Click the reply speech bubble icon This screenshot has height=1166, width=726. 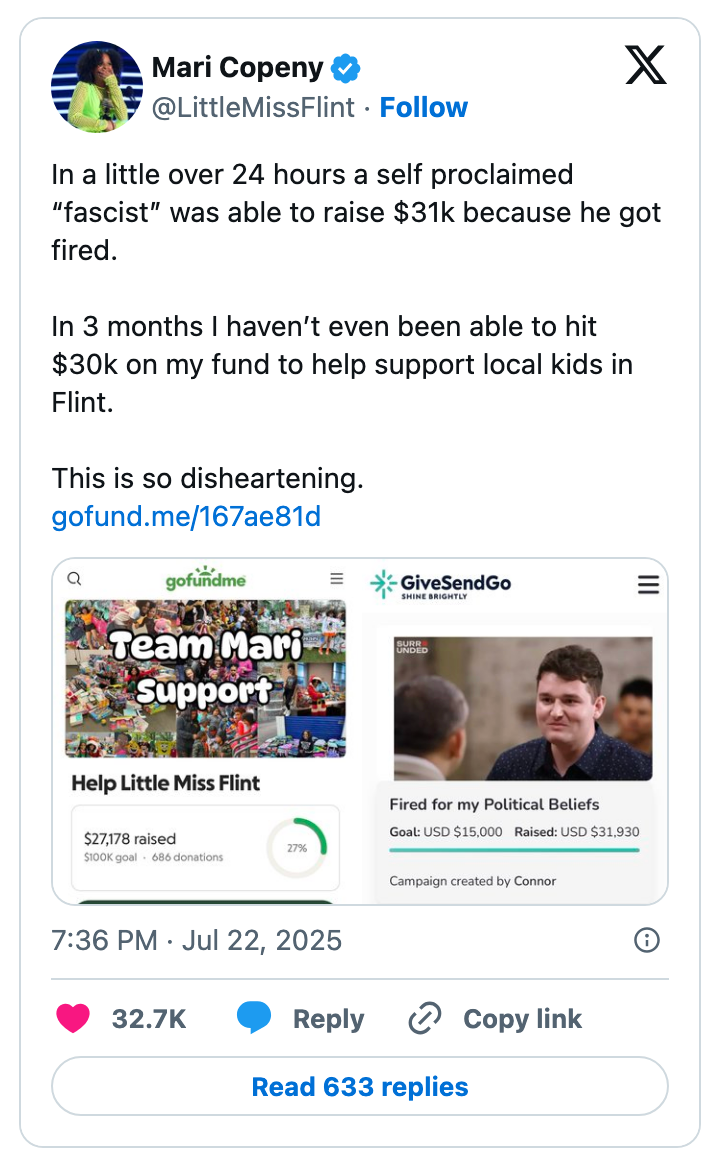pos(254,1019)
